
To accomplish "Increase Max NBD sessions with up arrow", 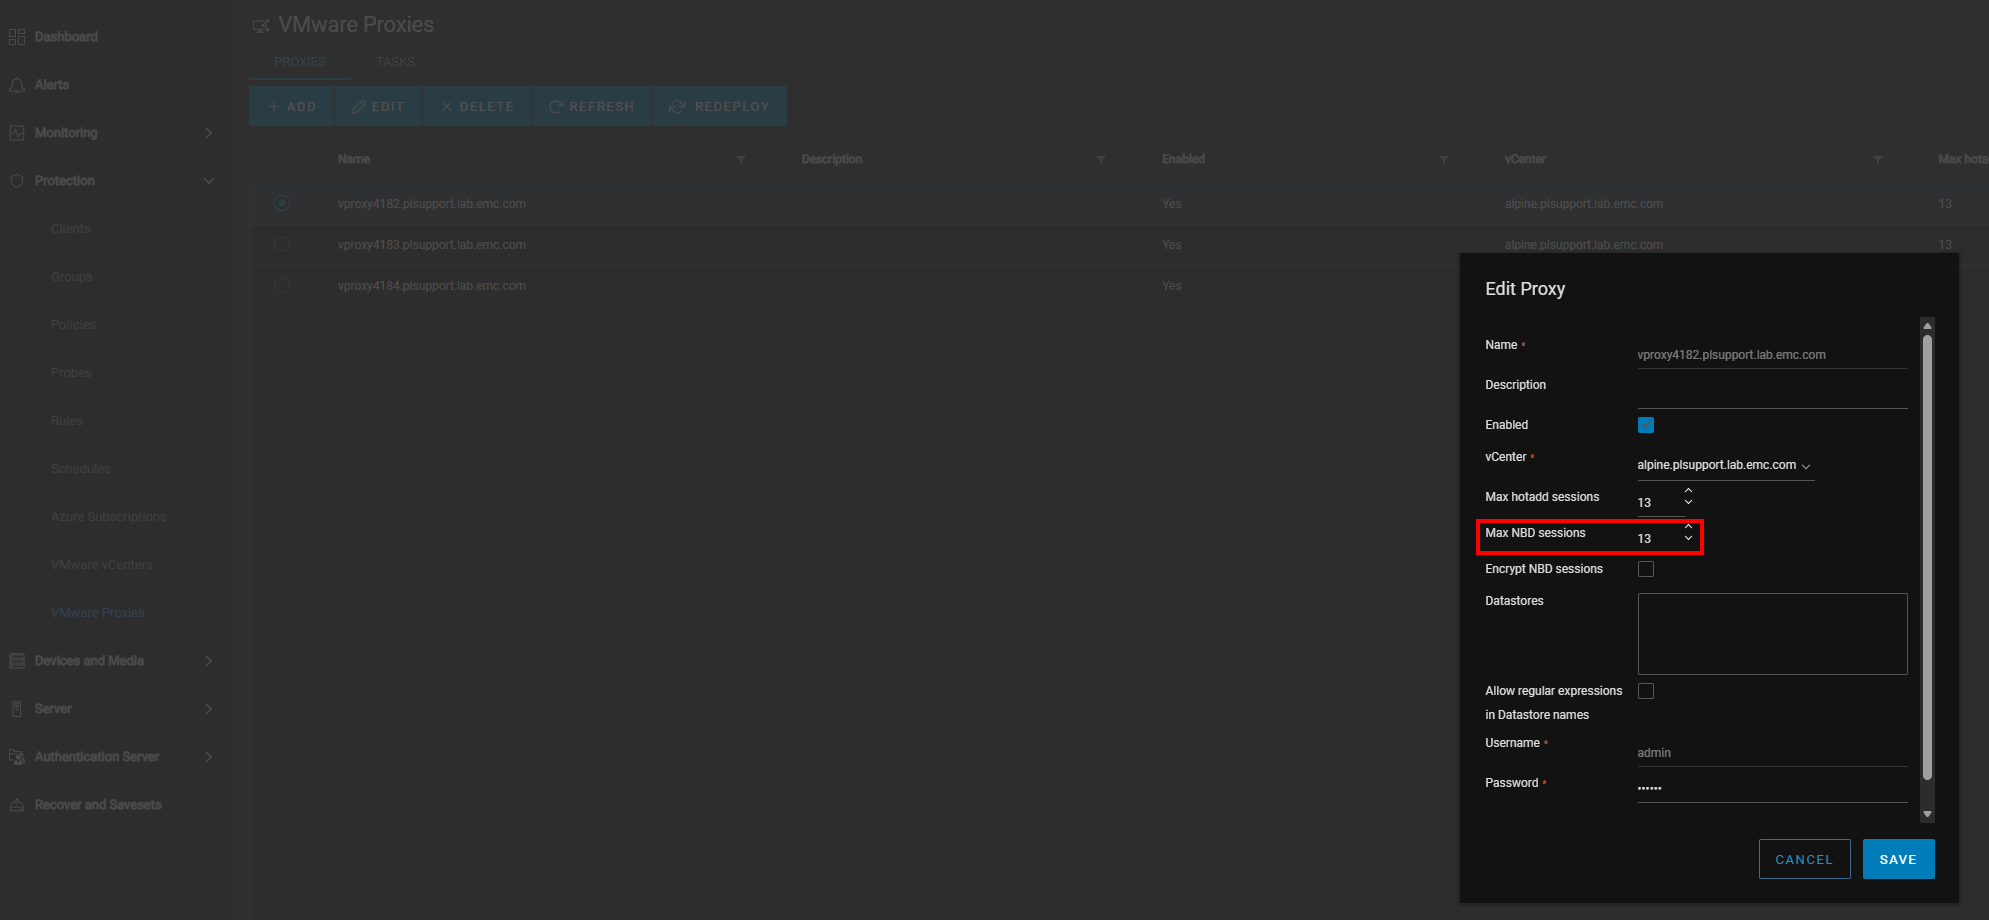I will pos(1688,527).
